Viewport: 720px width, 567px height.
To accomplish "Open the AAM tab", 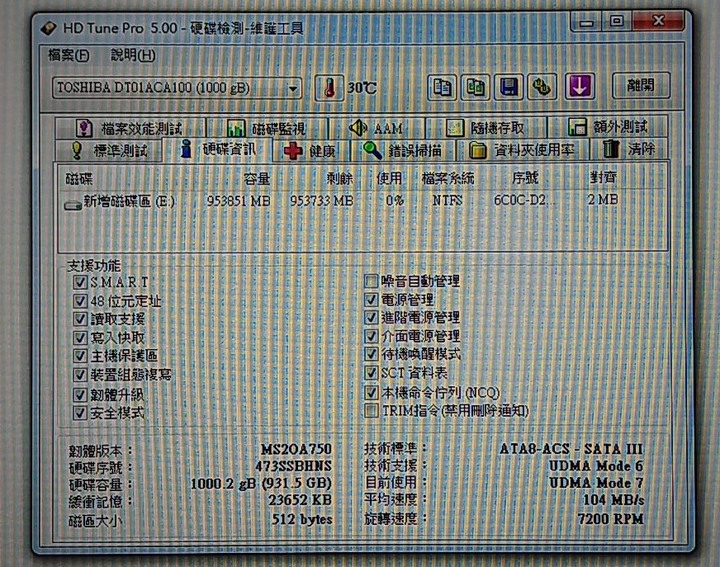I will [377, 128].
